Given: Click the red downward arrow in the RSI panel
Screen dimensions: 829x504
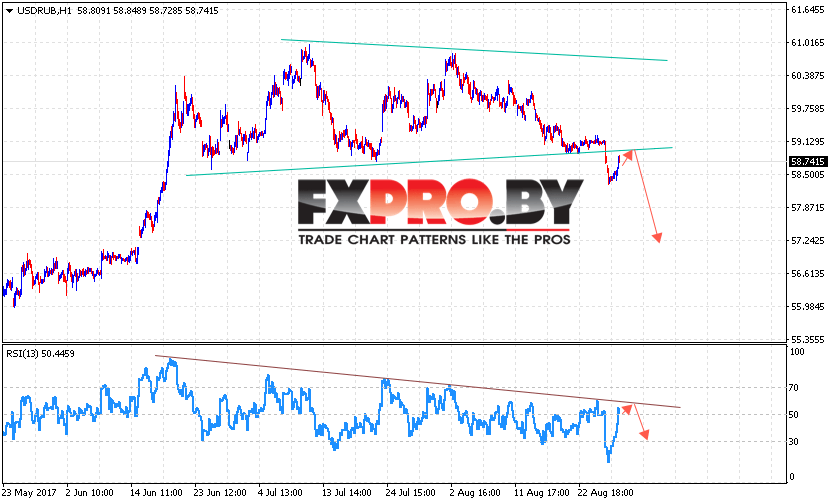Looking at the screenshot, I should point(641,423).
